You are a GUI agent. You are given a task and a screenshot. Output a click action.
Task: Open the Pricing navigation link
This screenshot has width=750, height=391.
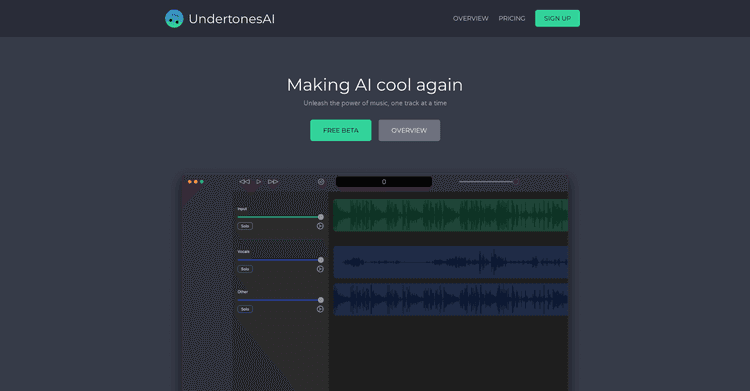512,19
